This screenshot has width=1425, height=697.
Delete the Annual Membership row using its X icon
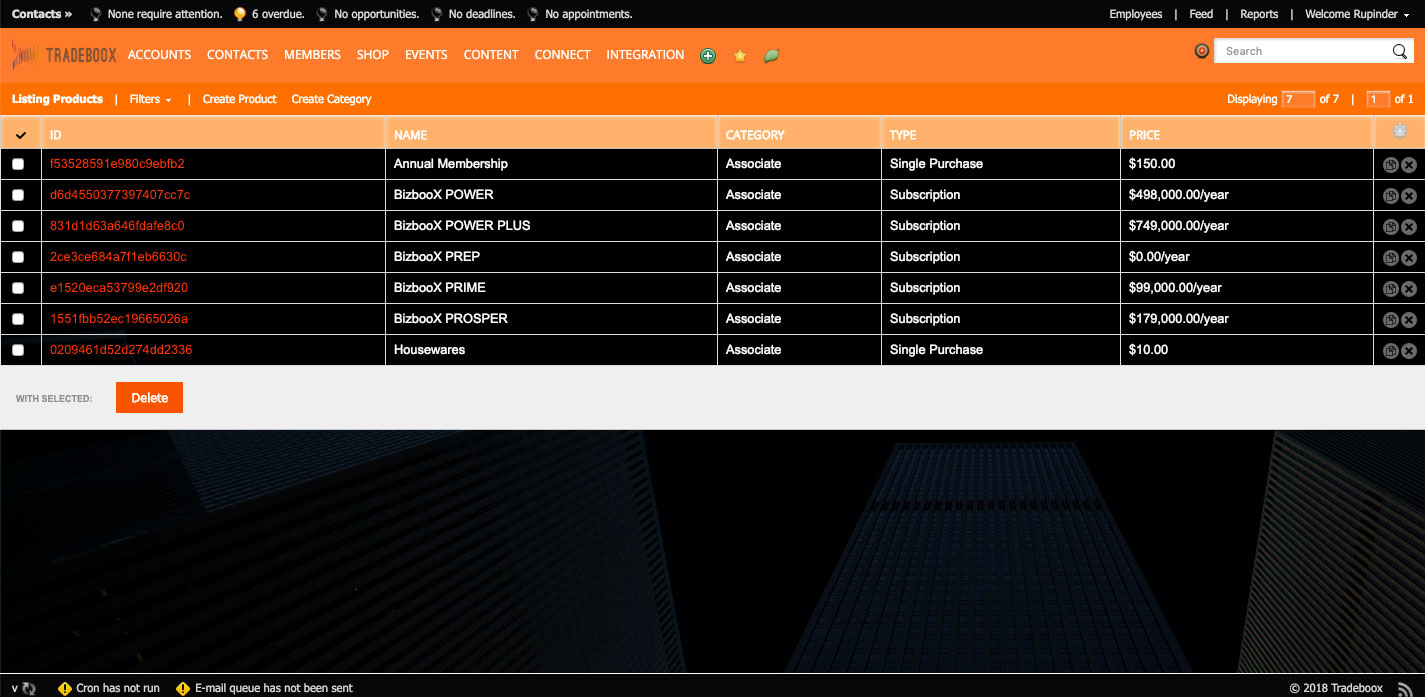pos(1408,165)
